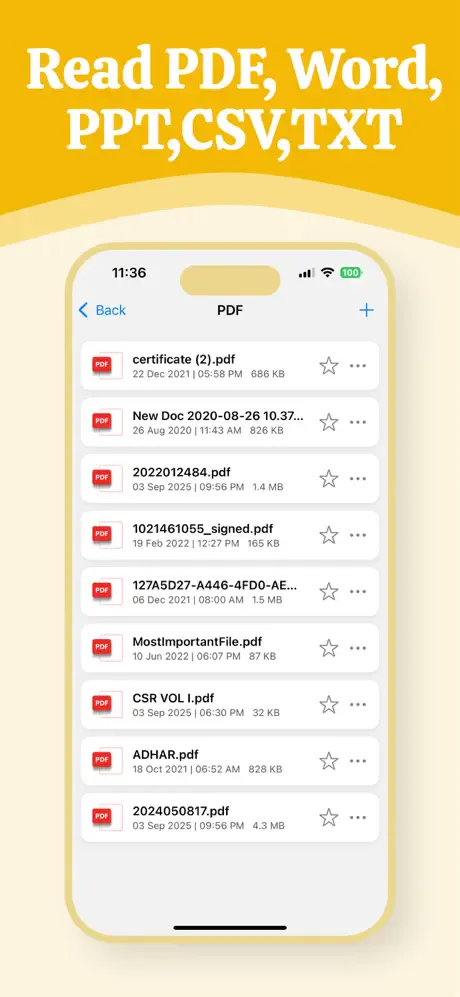Image resolution: width=460 pixels, height=997 pixels.
Task: Click the PDF screen title
Action: (230, 310)
